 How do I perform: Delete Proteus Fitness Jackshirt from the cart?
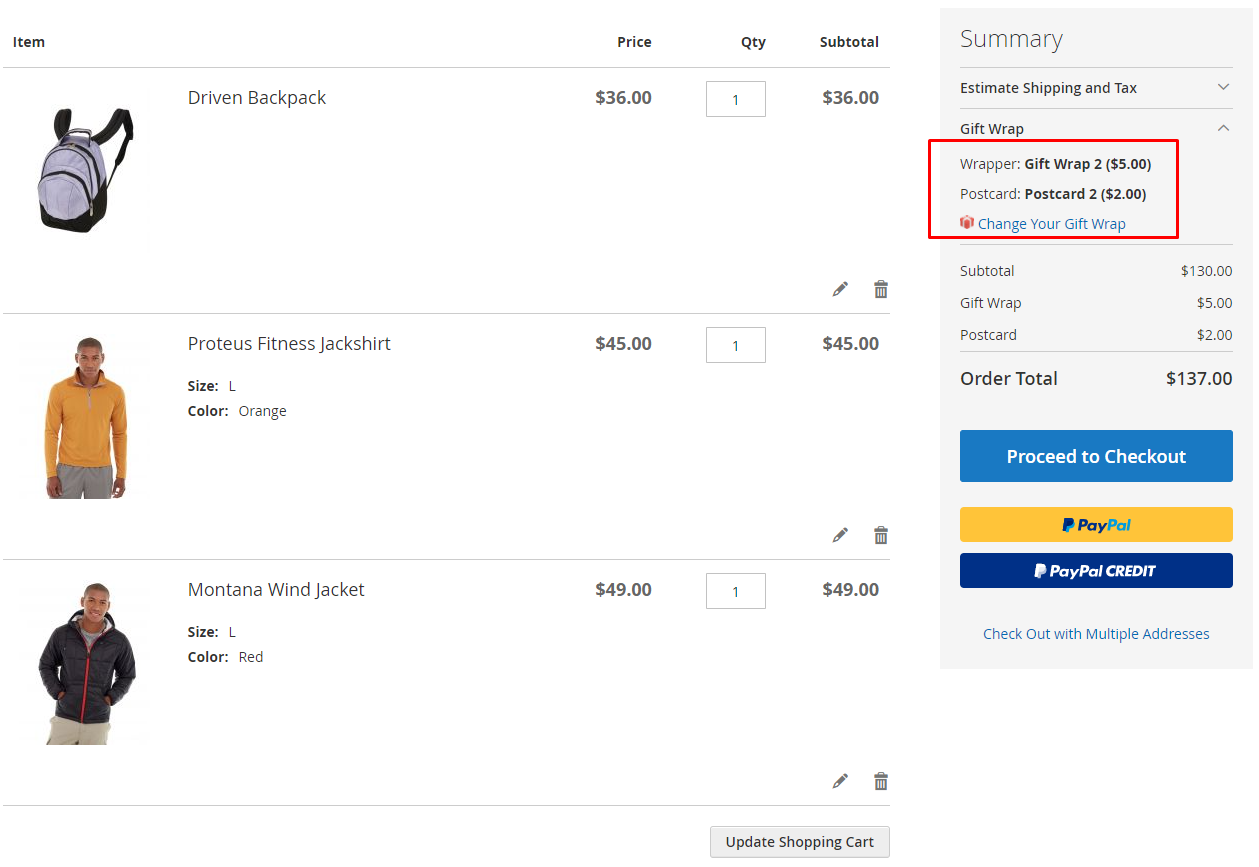pyautogui.click(x=881, y=535)
